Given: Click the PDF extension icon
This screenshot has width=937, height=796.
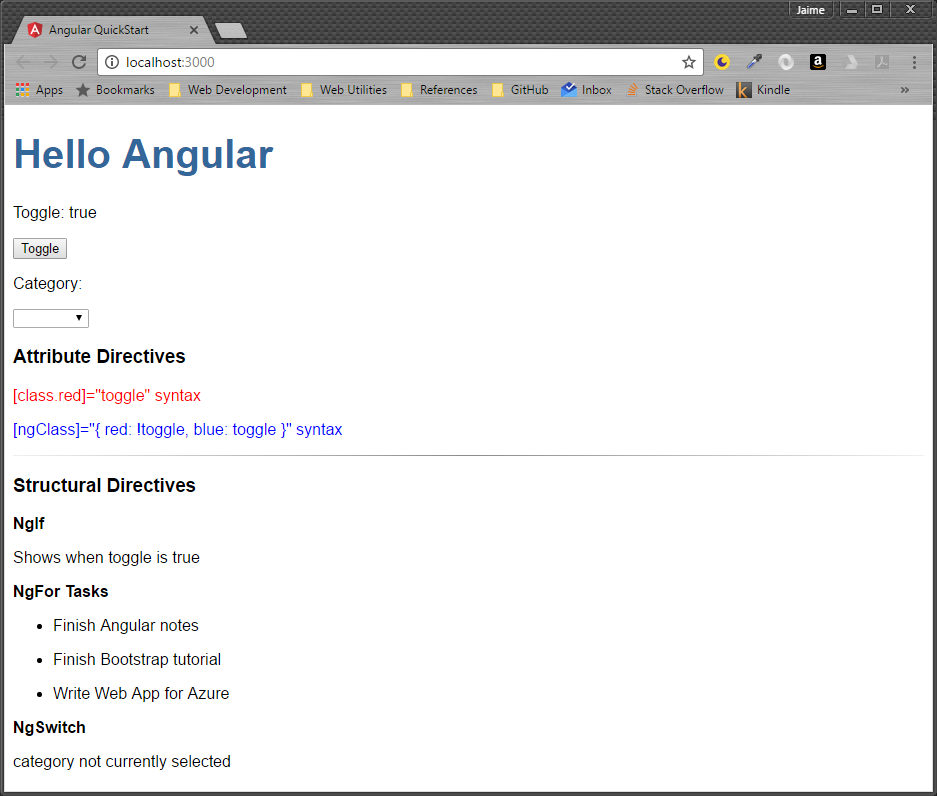Looking at the screenshot, I should point(882,62).
